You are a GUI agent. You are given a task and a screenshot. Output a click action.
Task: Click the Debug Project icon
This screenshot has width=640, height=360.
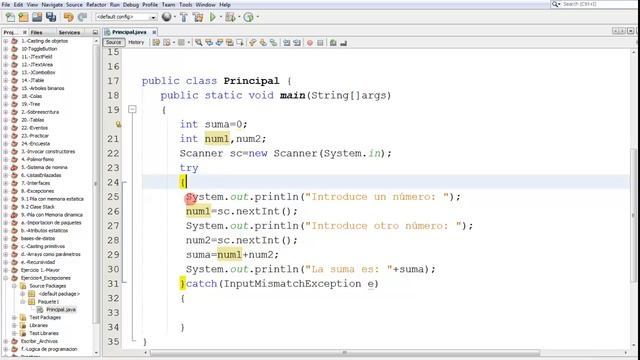click(x=230, y=17)
